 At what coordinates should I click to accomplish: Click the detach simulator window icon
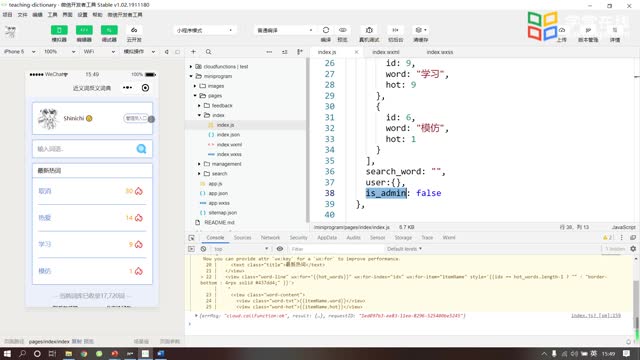[178, 52]
